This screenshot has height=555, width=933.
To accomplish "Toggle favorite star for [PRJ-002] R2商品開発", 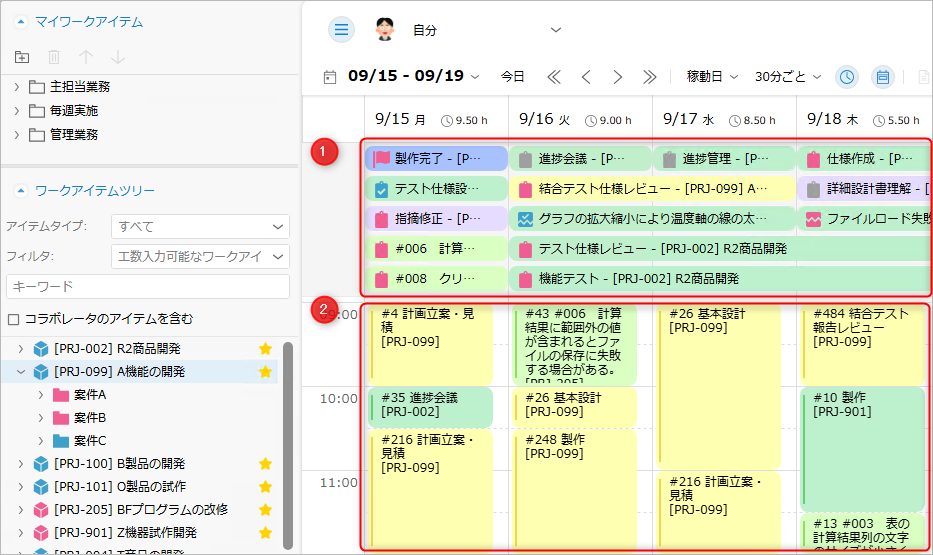I will click(265, 349).
